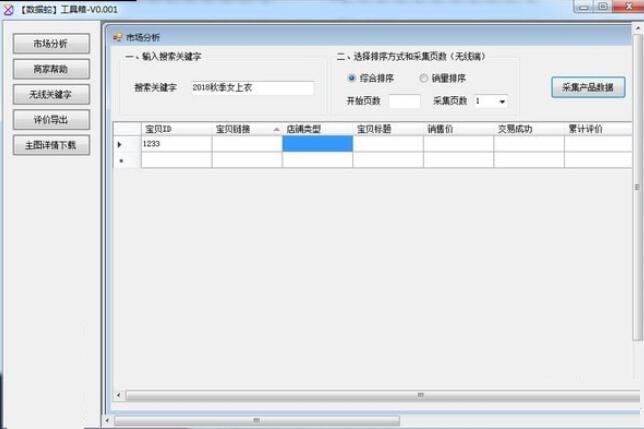The image size is (644, 429).
Task: Open 主图详情下载 from the sidebar
Action: [51, 145]
